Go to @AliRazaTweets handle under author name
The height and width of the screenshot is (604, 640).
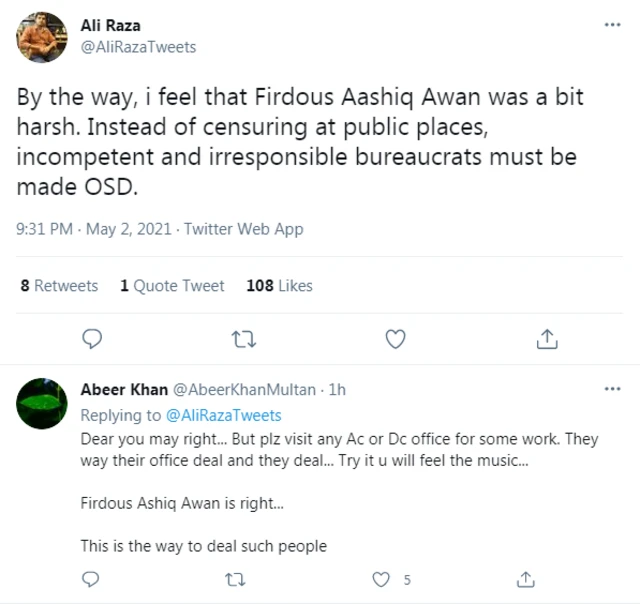click(138, 47)
